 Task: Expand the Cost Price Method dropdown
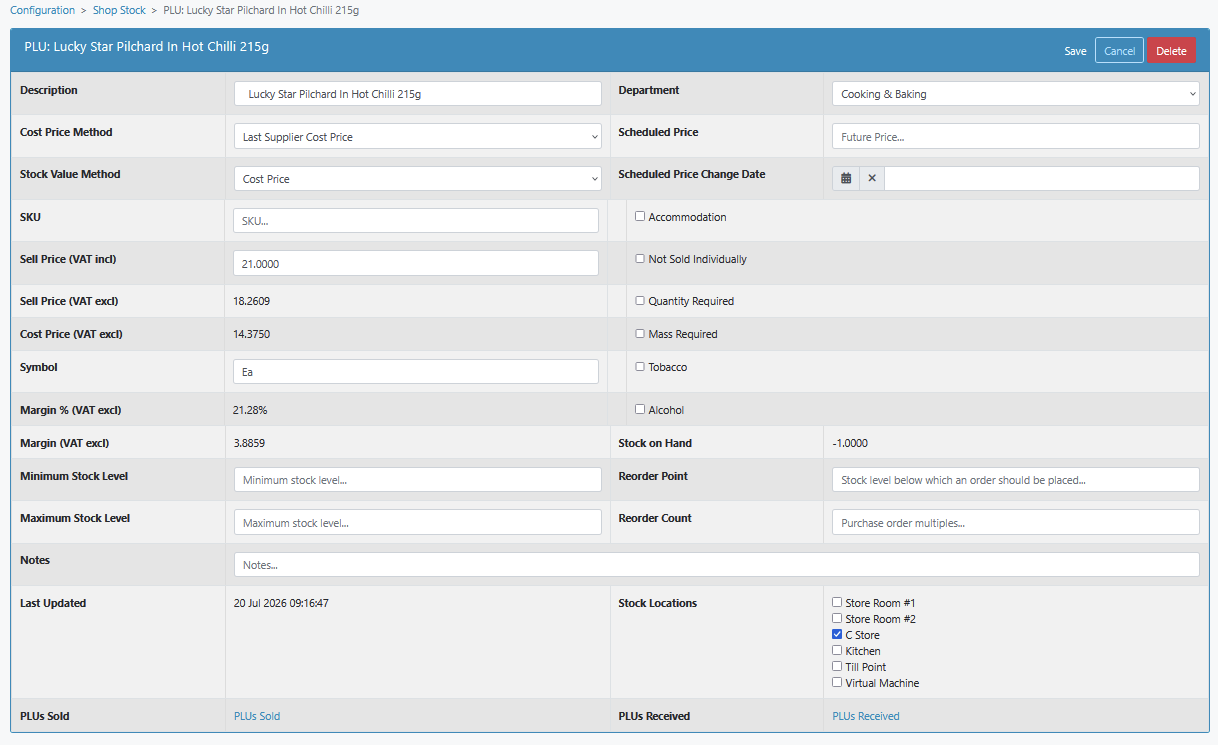point(418,136)
